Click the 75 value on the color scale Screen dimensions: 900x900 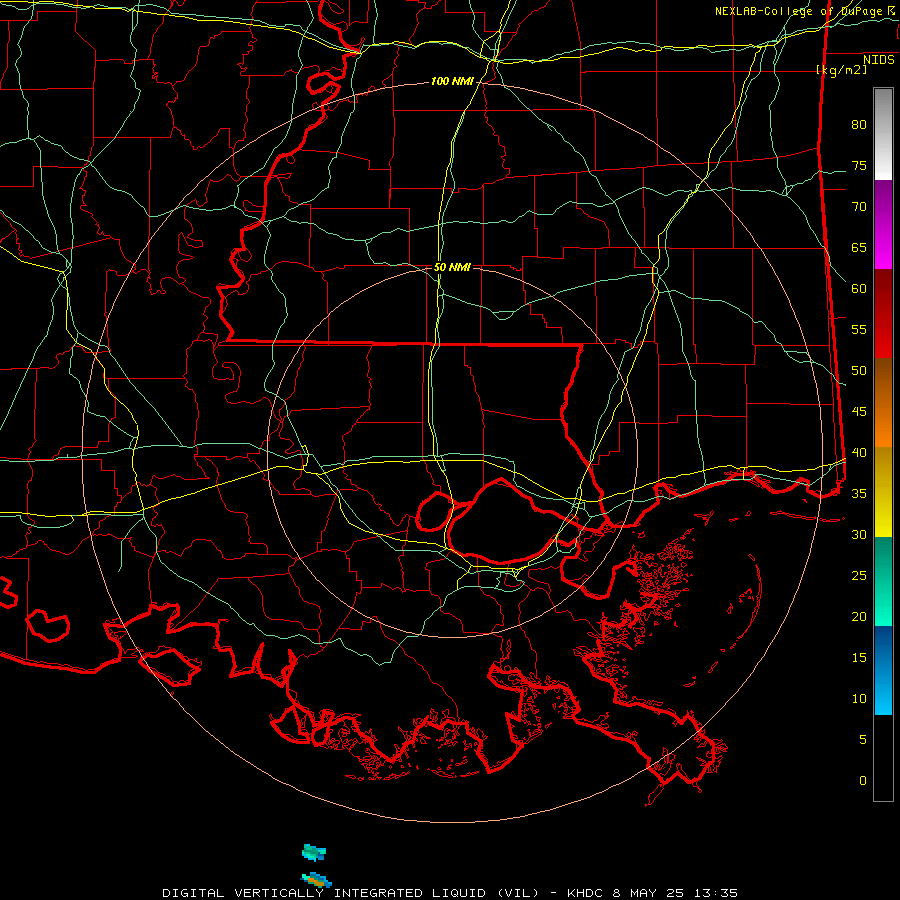point(859,166)
